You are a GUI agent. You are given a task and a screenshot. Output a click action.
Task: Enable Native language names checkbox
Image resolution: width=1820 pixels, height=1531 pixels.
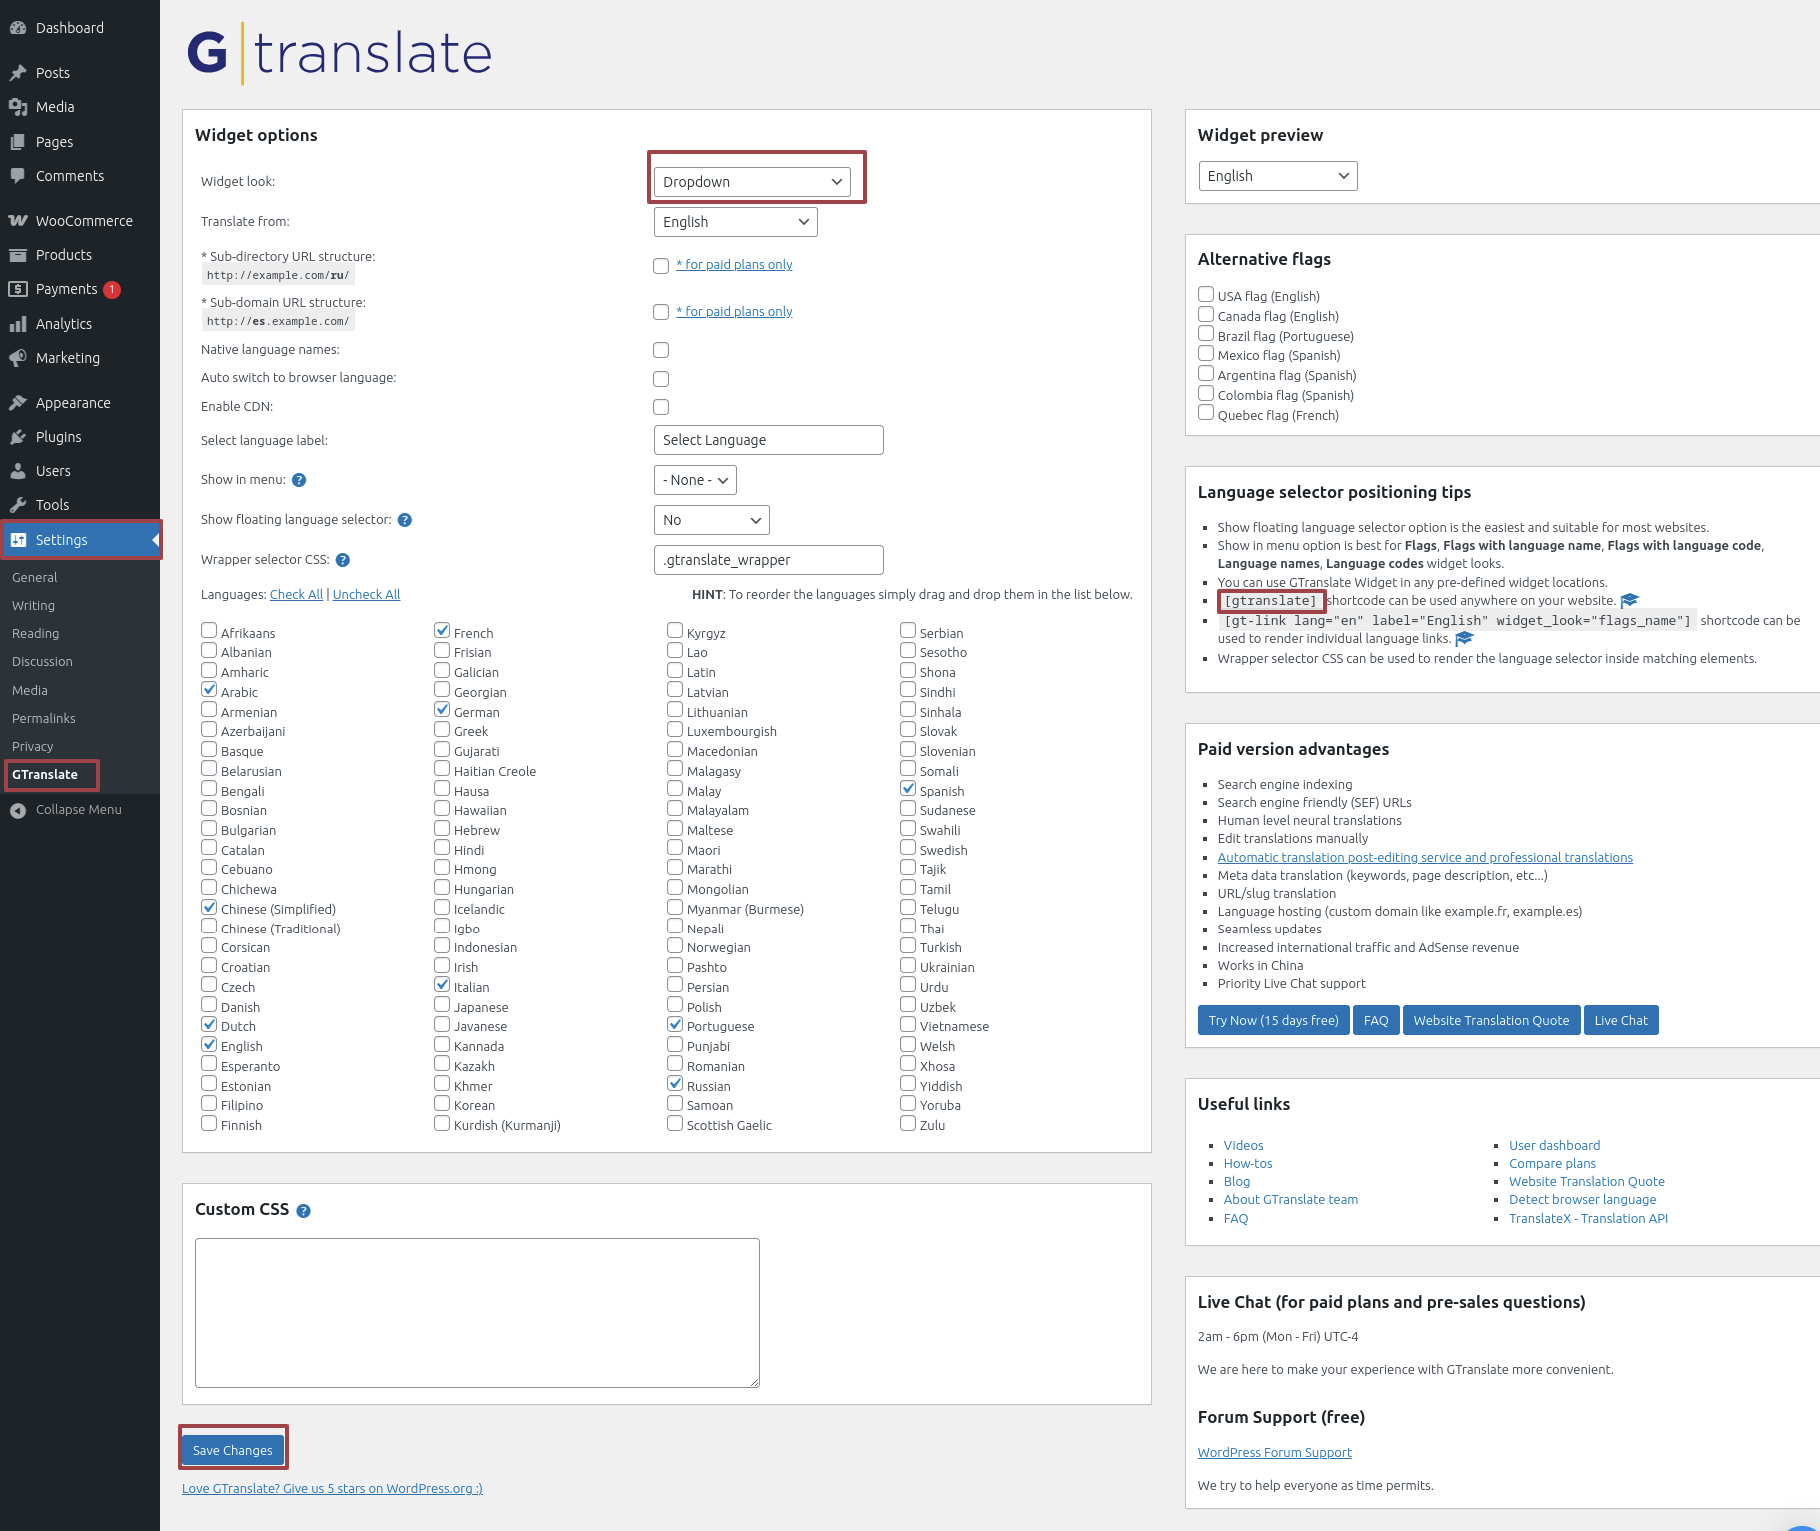661,350
